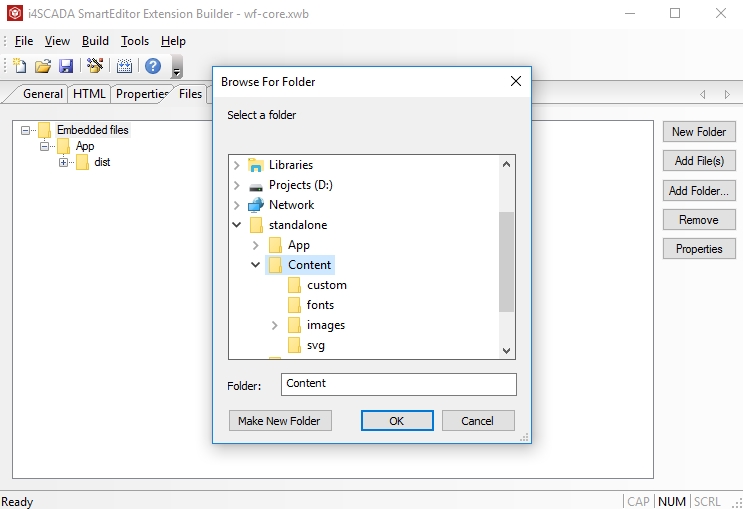Expand the Projects (D:) drive node
The height and width of the screenshot is (509, 743).
236,185
